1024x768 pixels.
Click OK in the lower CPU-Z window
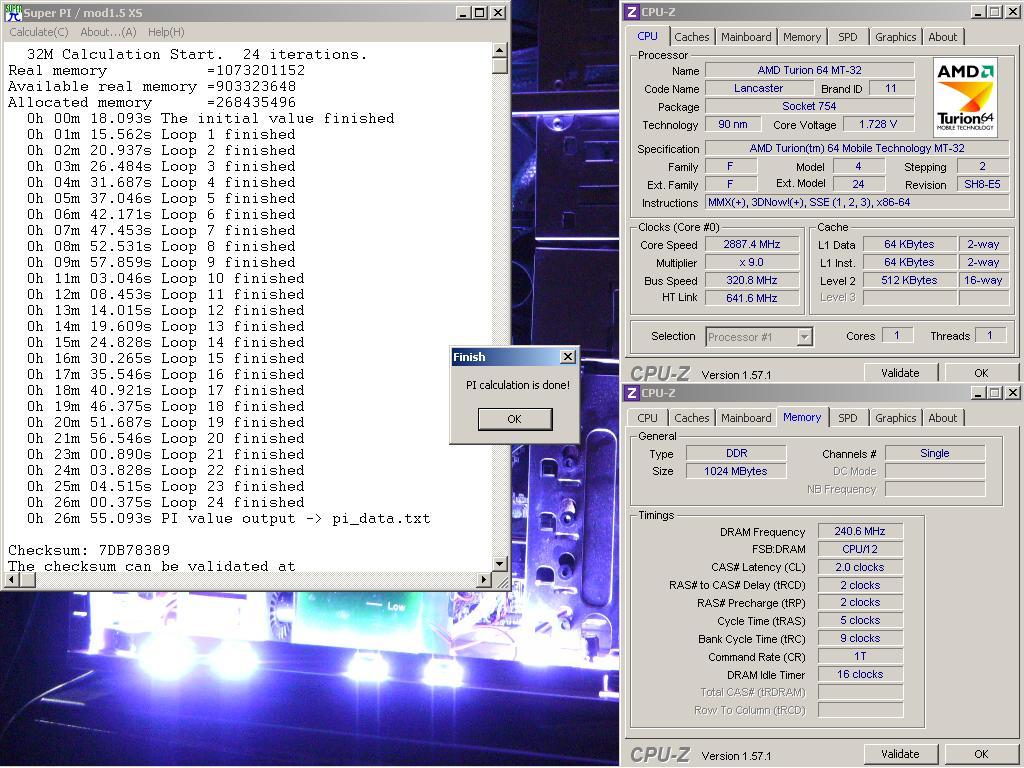(x=981, y=754)
